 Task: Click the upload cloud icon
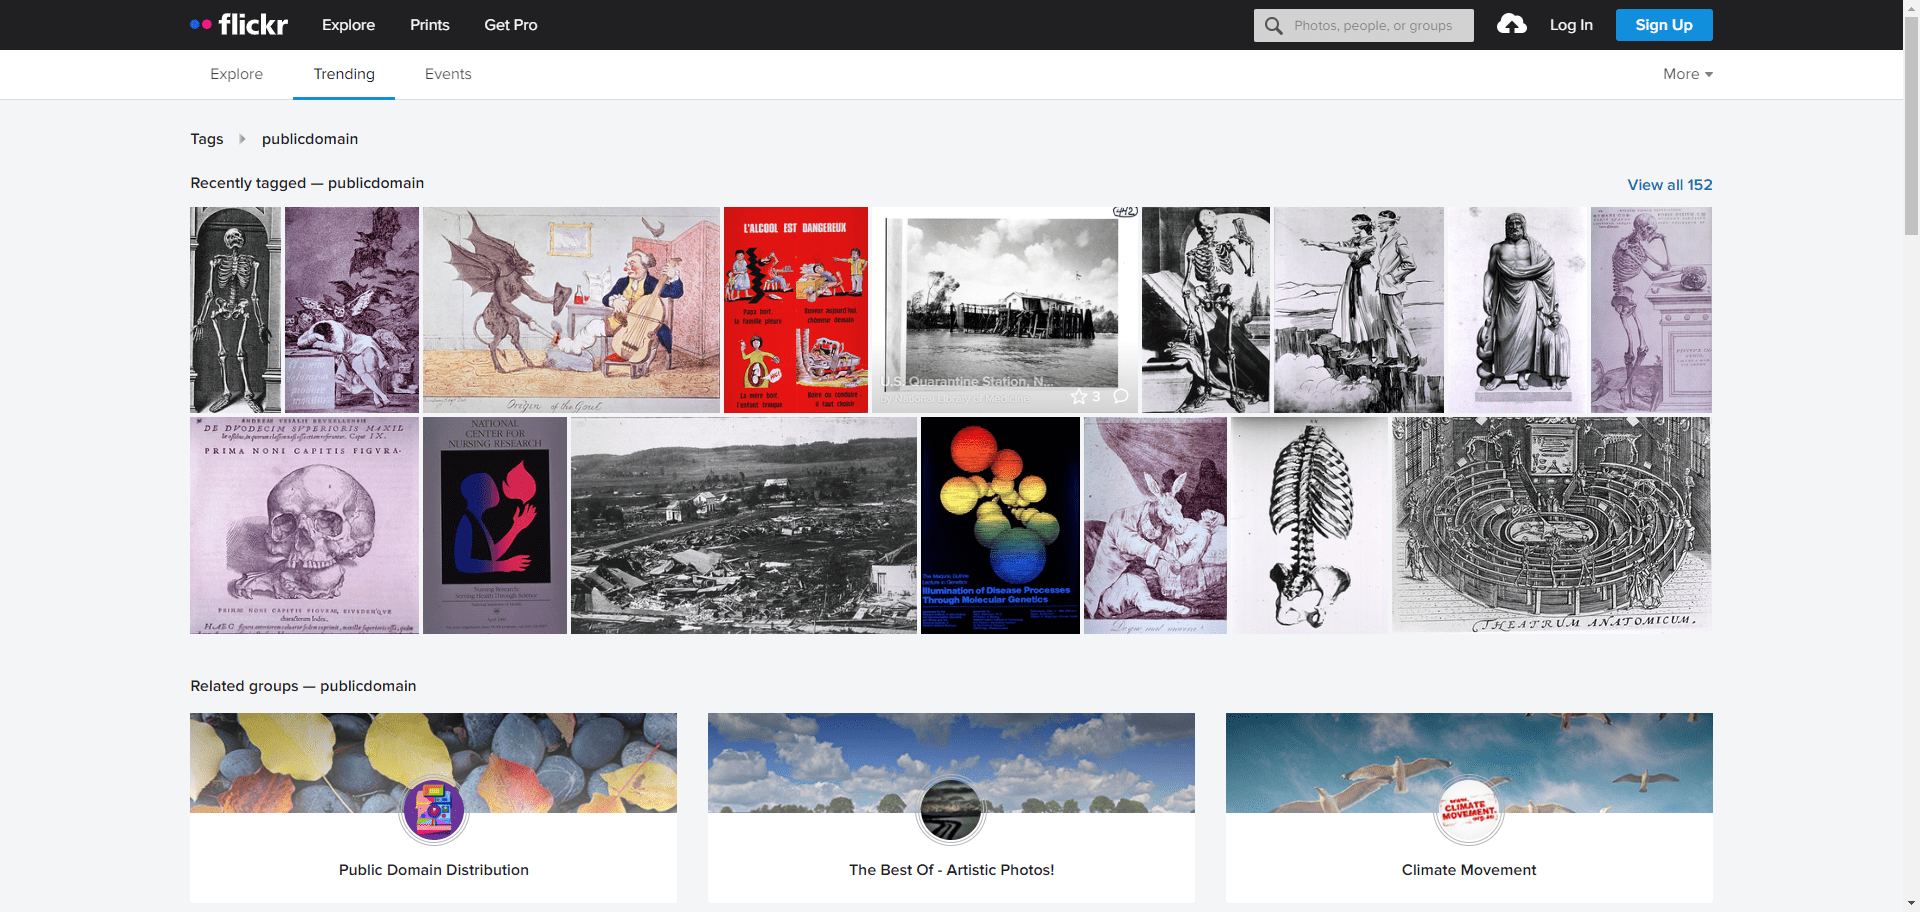1511,25
